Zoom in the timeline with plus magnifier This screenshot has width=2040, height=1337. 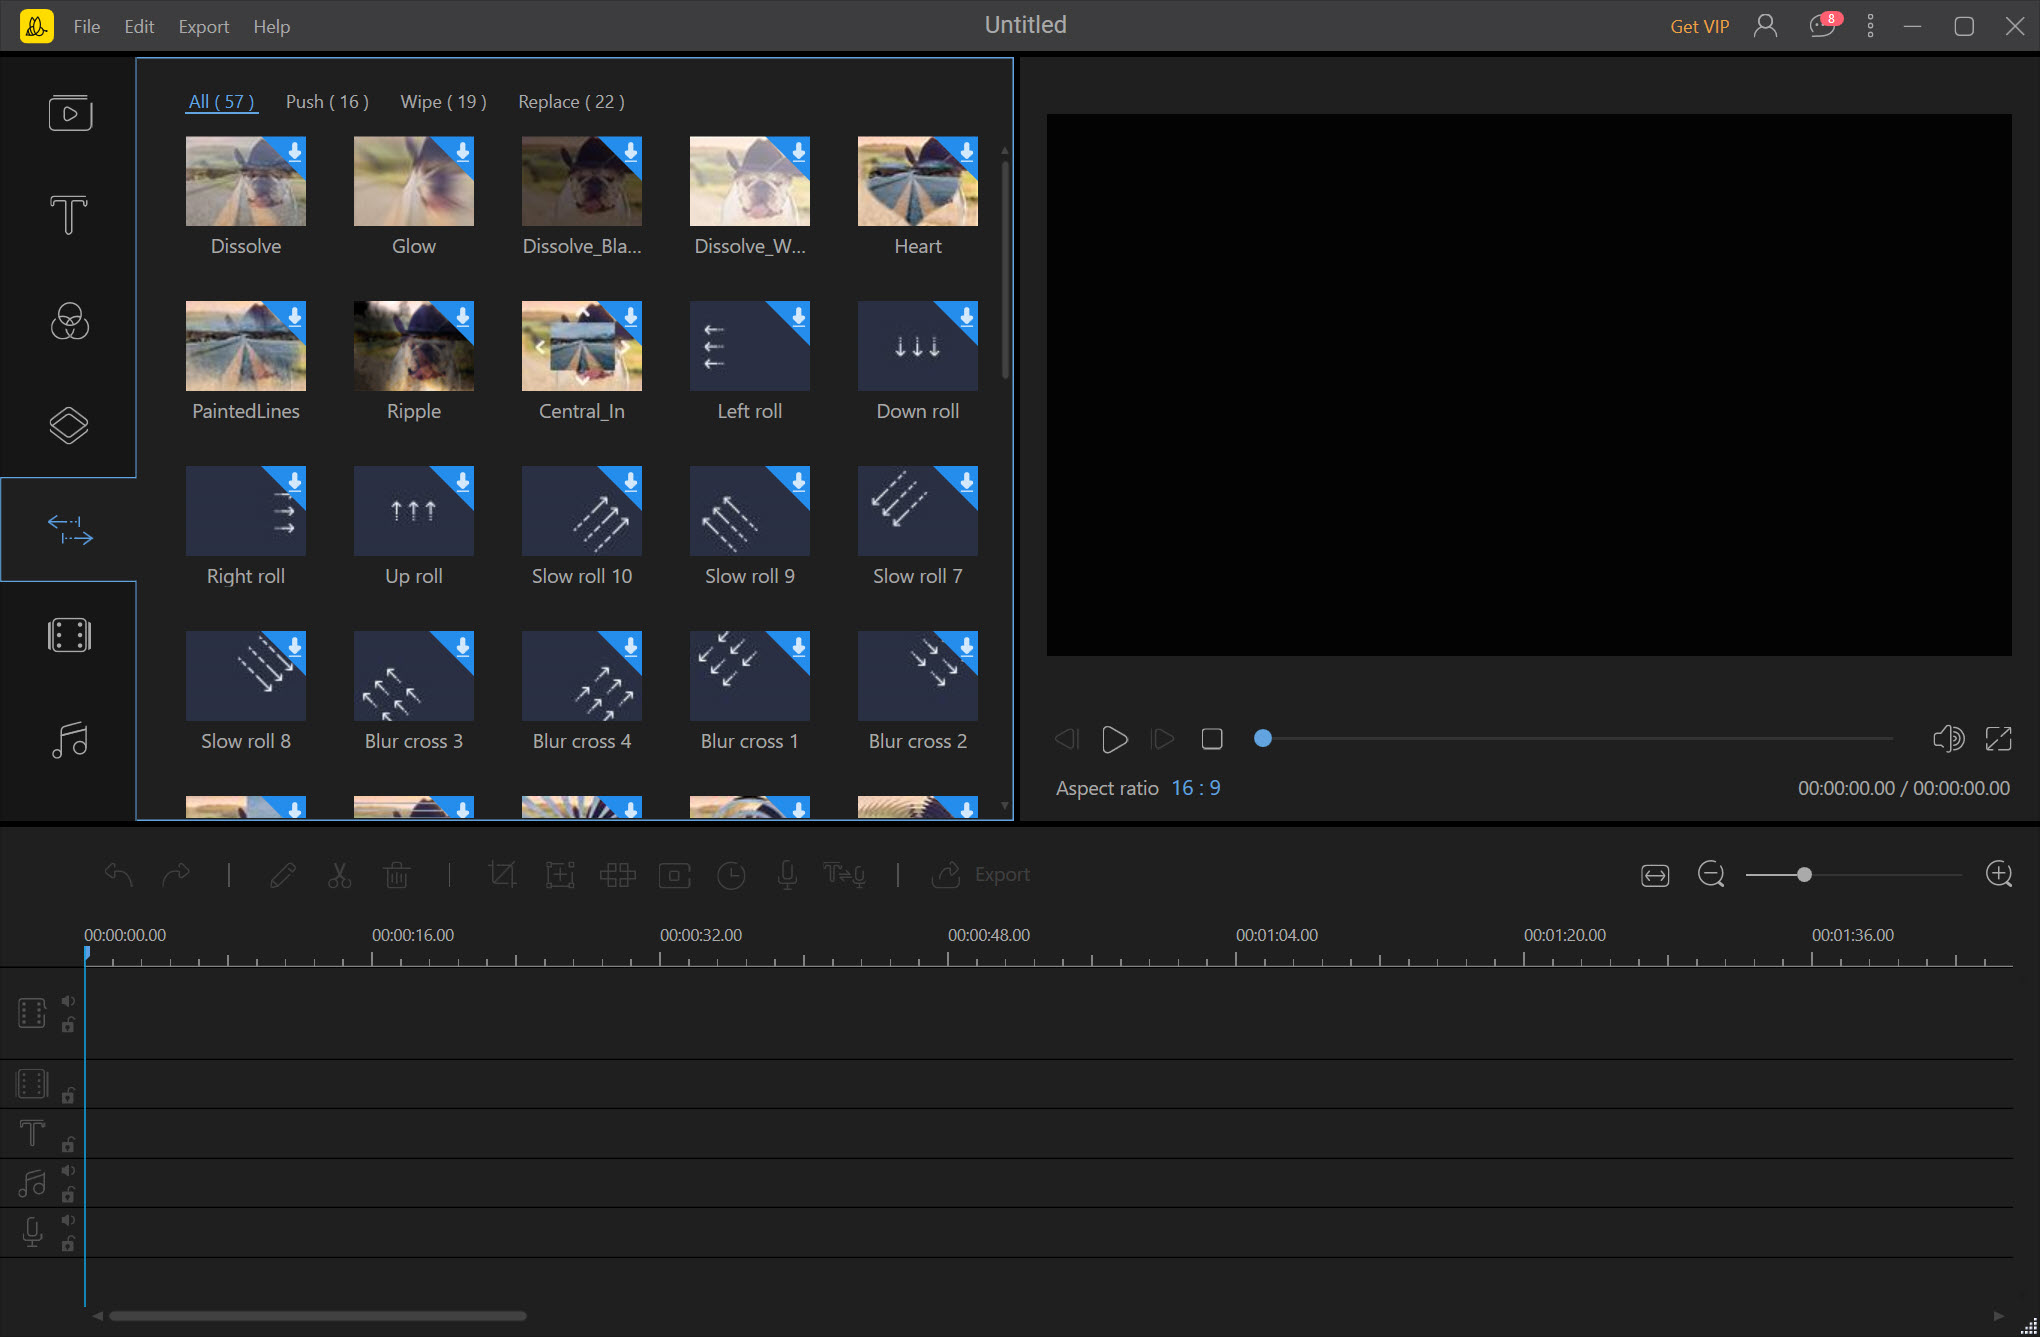pyautogui.click(x=1998, y=875)
